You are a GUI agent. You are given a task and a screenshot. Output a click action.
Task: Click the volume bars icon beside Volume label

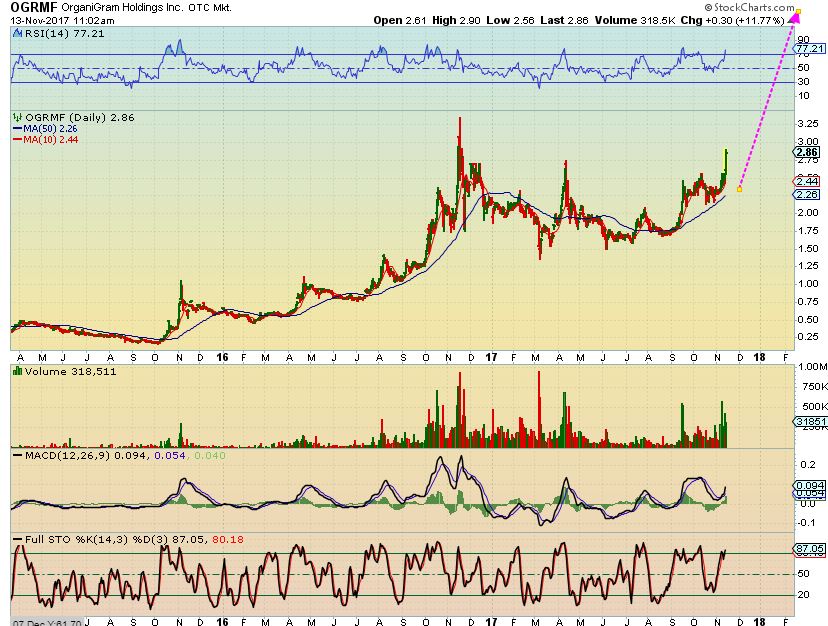16,370
